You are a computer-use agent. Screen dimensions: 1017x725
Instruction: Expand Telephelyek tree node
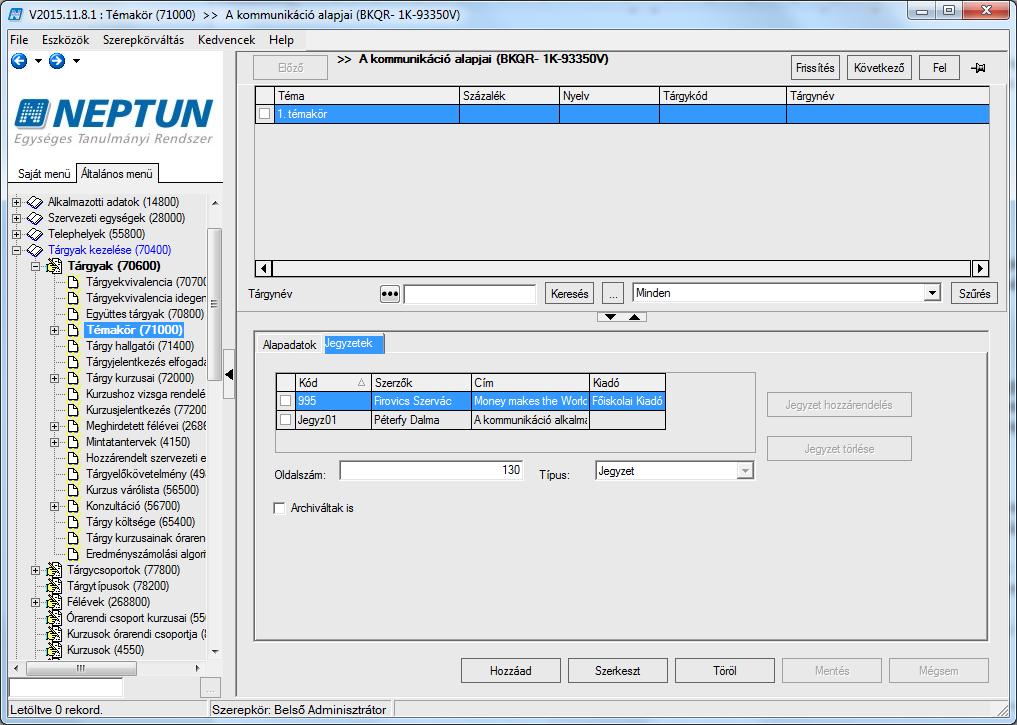(x=17, y=234)
